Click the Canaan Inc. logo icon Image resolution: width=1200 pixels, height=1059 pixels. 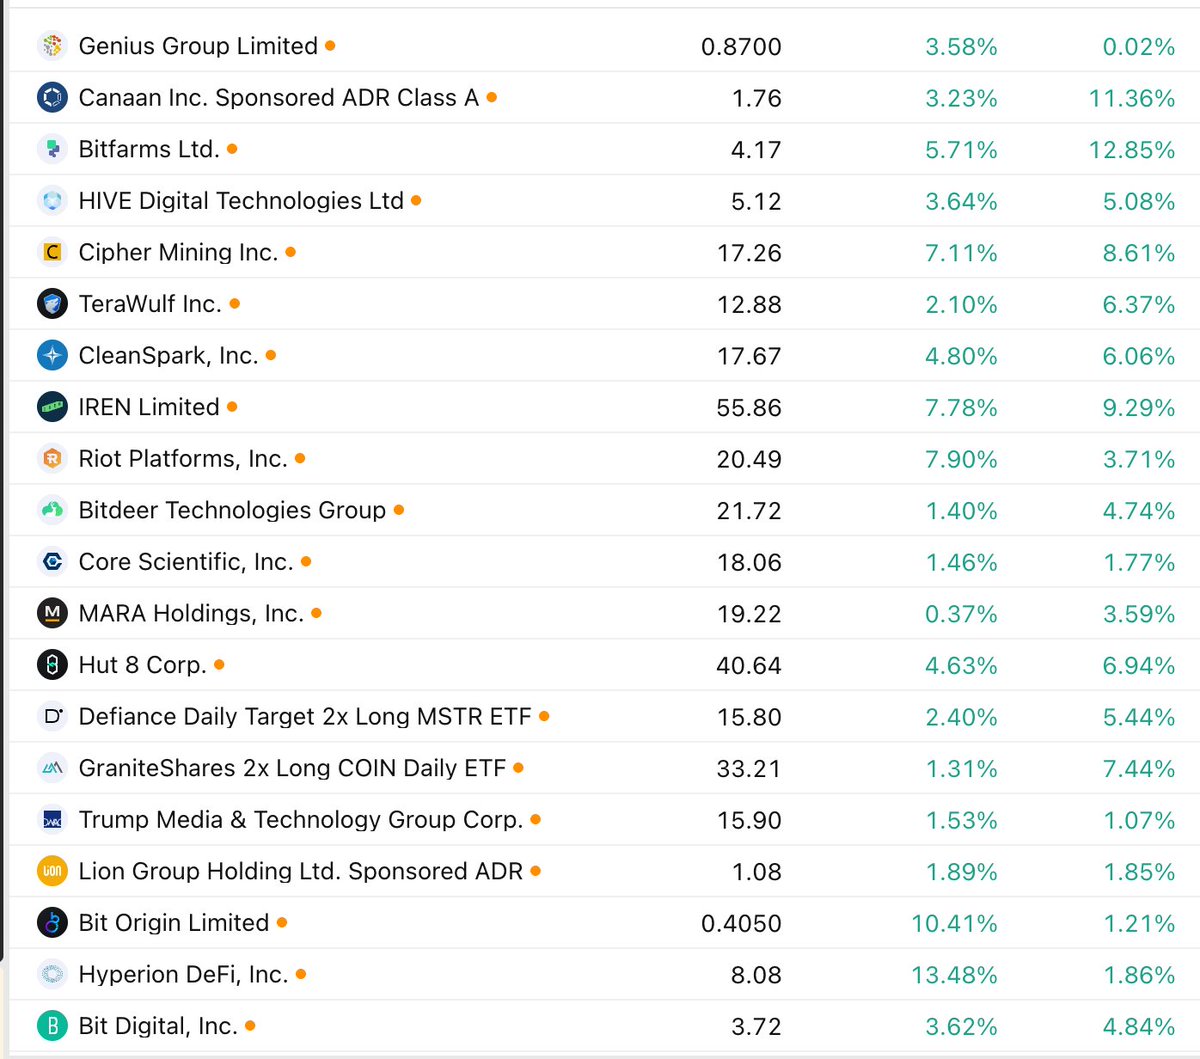[52, 98]
